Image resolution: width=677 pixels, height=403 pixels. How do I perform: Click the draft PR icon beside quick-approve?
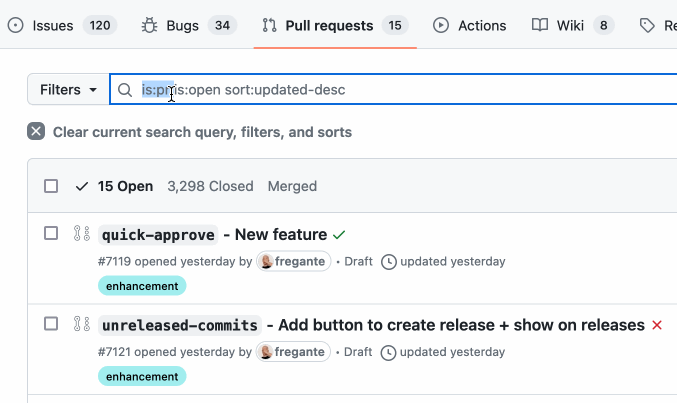82,234
